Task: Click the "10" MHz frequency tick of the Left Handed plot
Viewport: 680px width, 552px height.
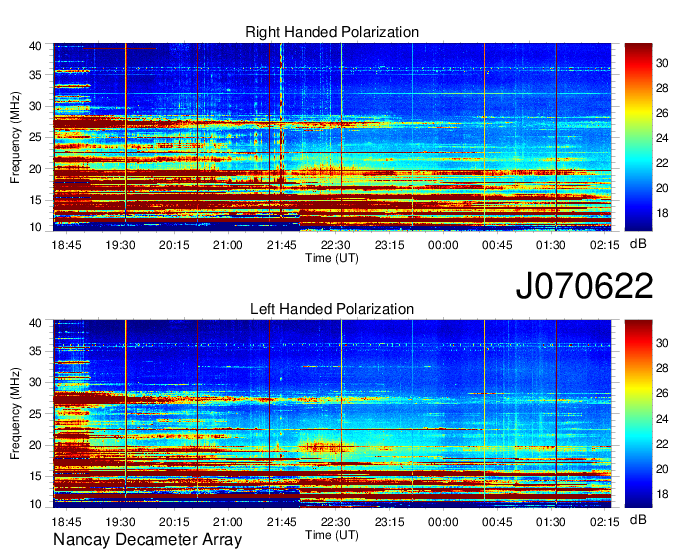Action: [x=36, y=504]
